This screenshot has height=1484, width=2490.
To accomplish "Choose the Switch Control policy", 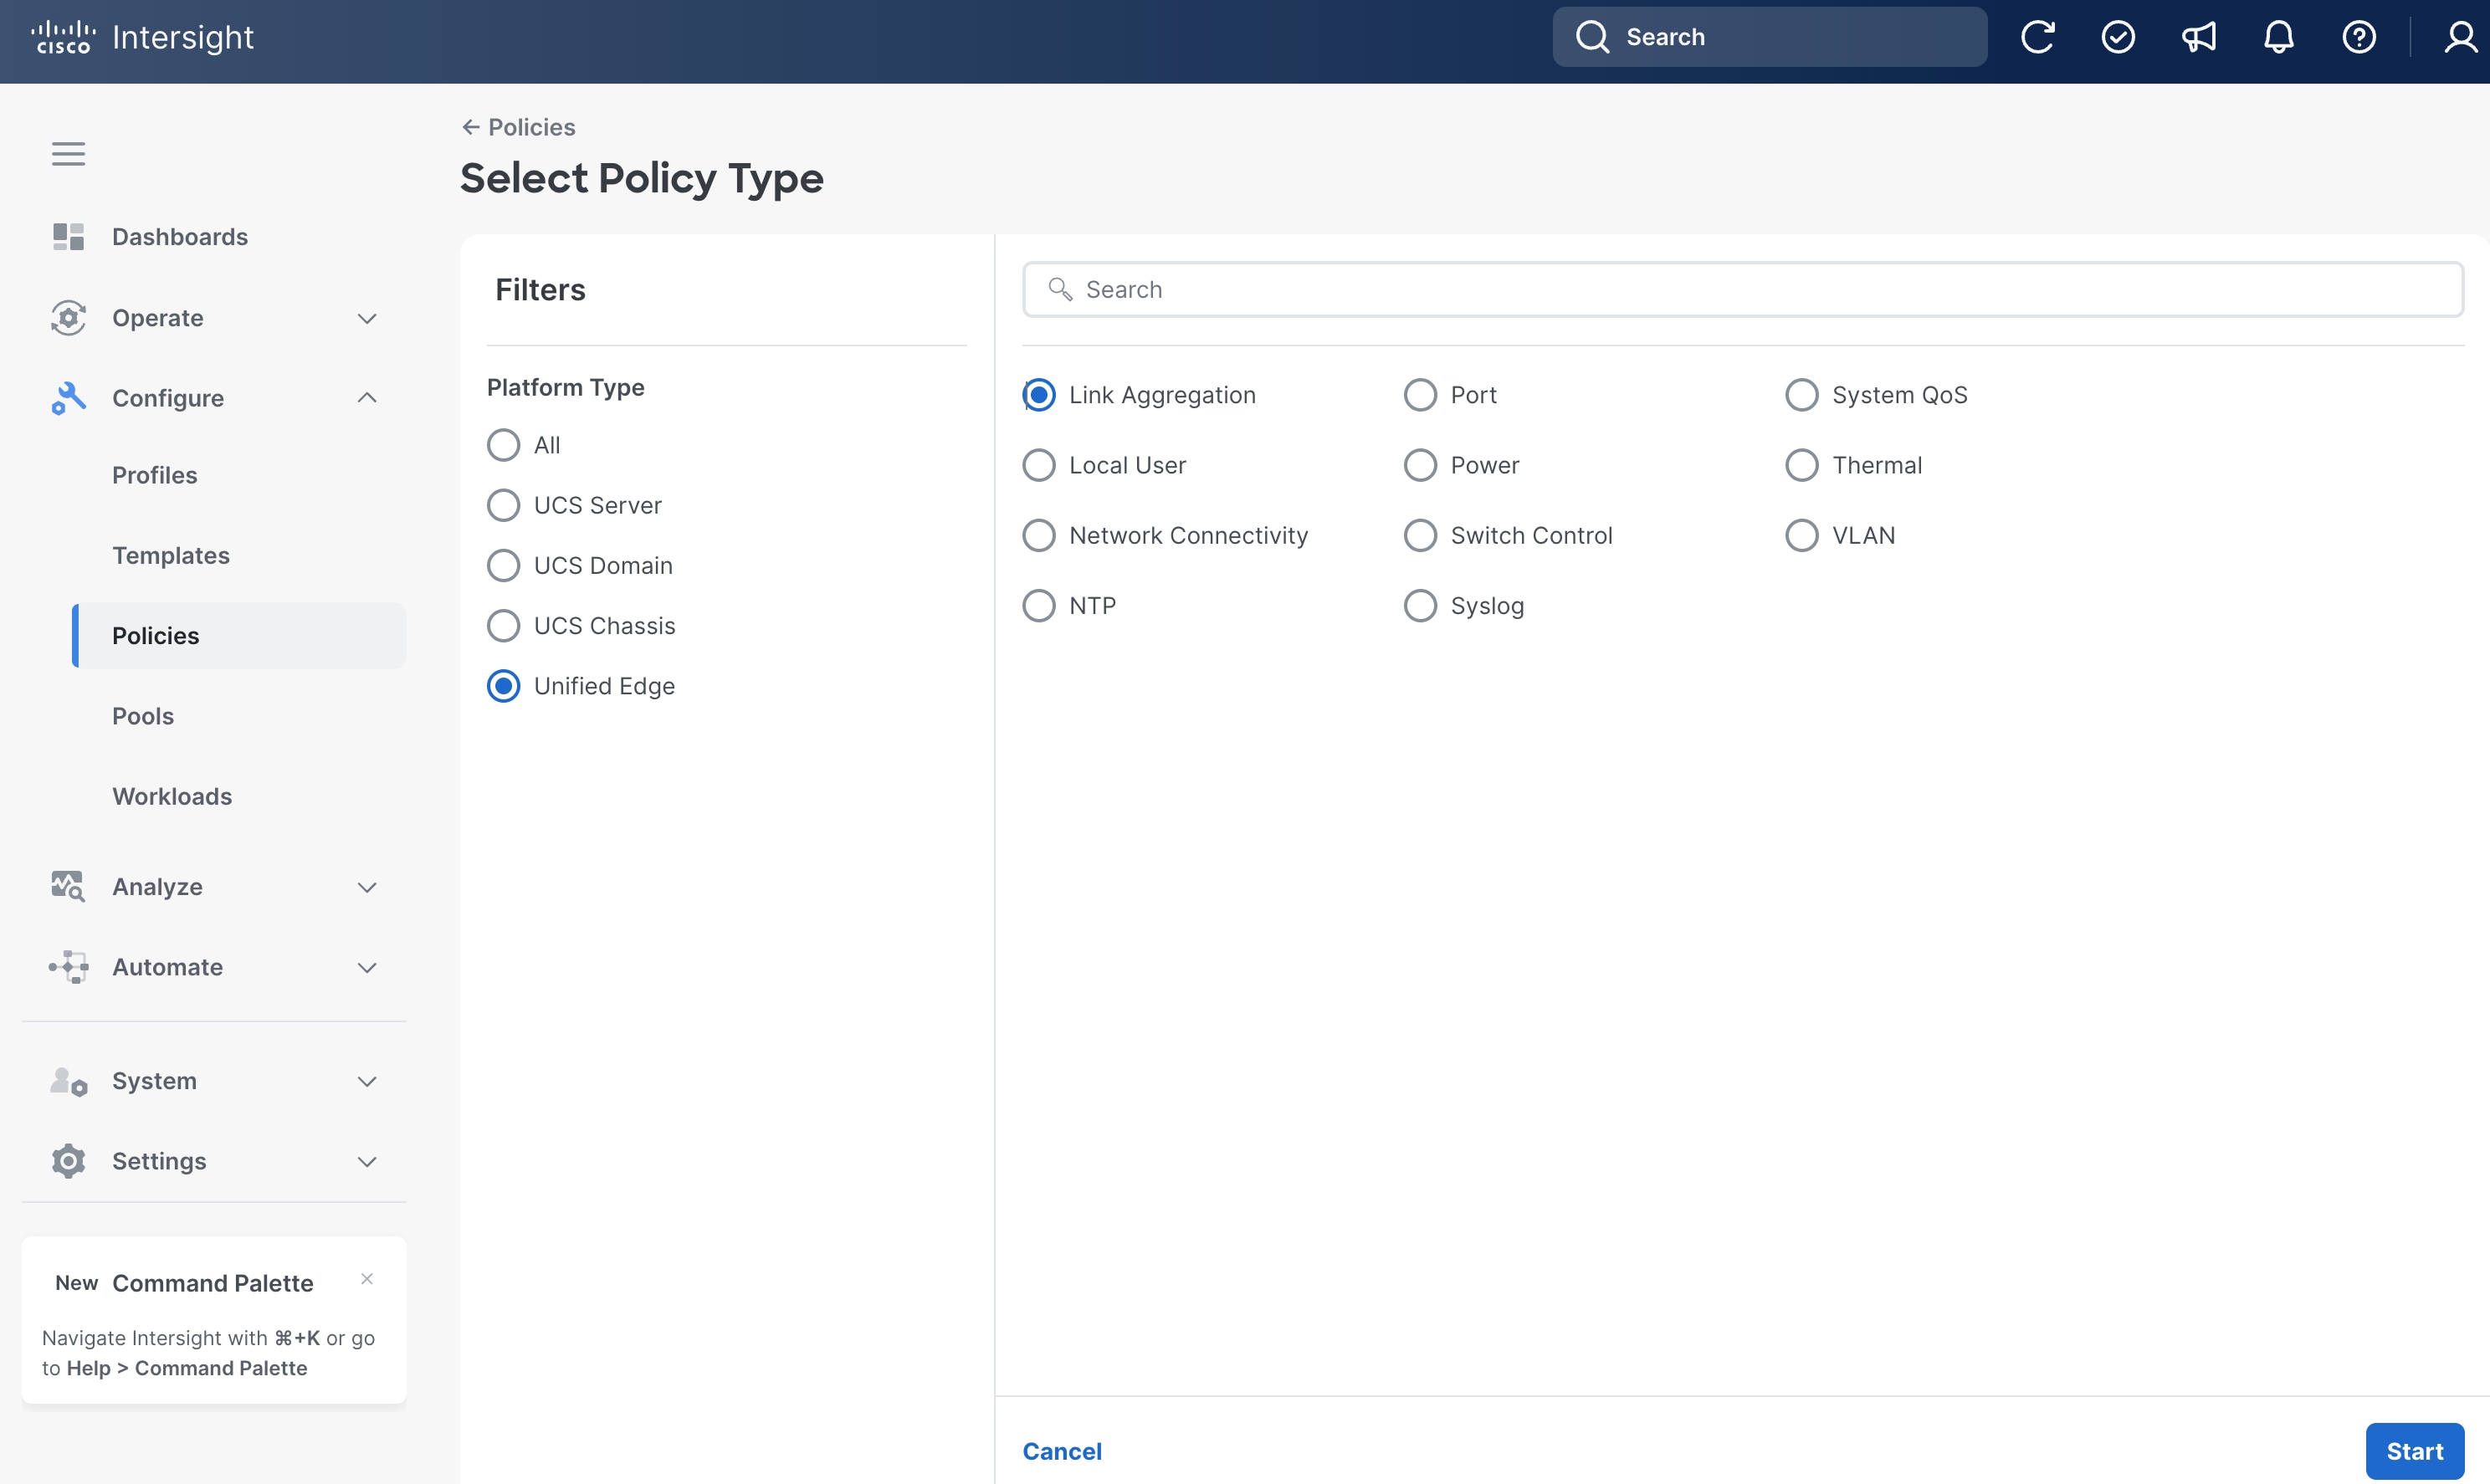I will coord(1420,535).
